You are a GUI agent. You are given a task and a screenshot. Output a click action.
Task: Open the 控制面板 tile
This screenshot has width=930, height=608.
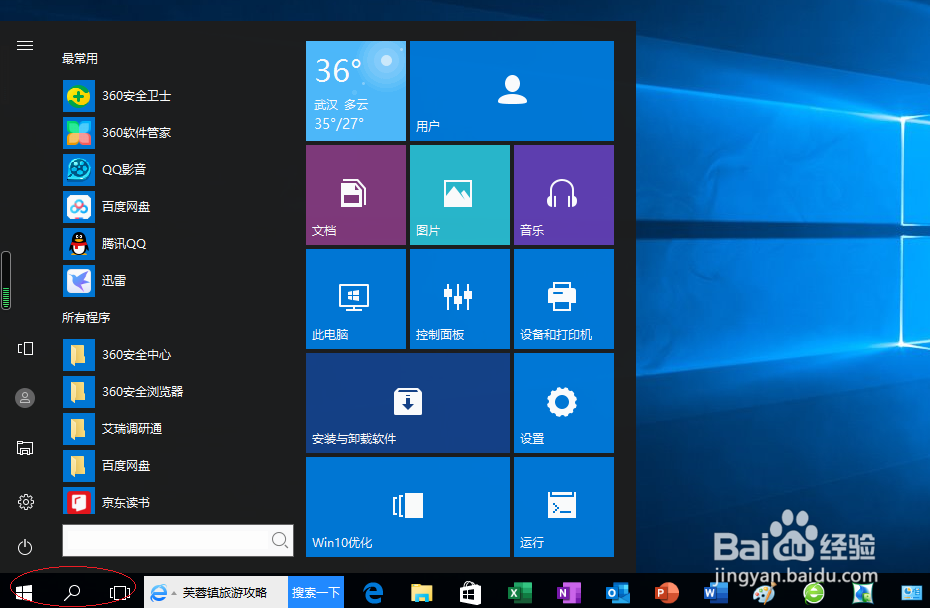(x=459, y=298)
